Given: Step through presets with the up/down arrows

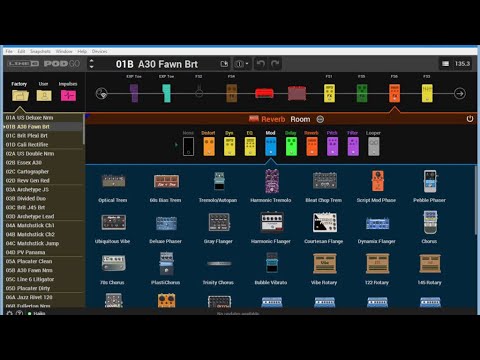Looking at the screenshot, I should (x=92, y=64).
